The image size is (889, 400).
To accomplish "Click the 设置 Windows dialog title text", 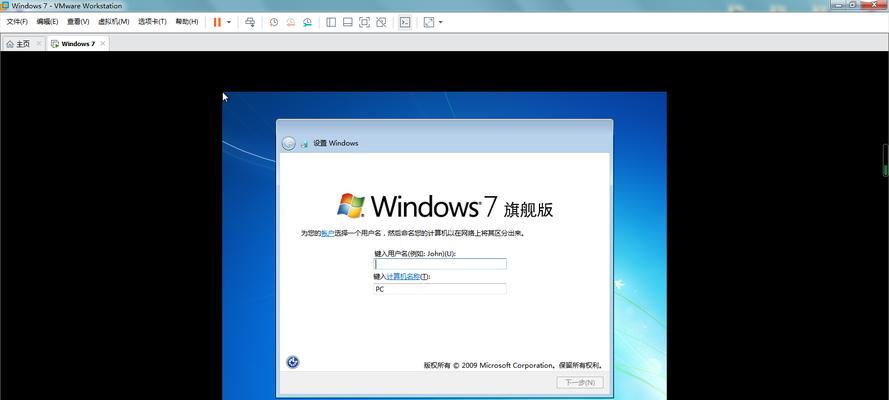I will coord(336,143).
